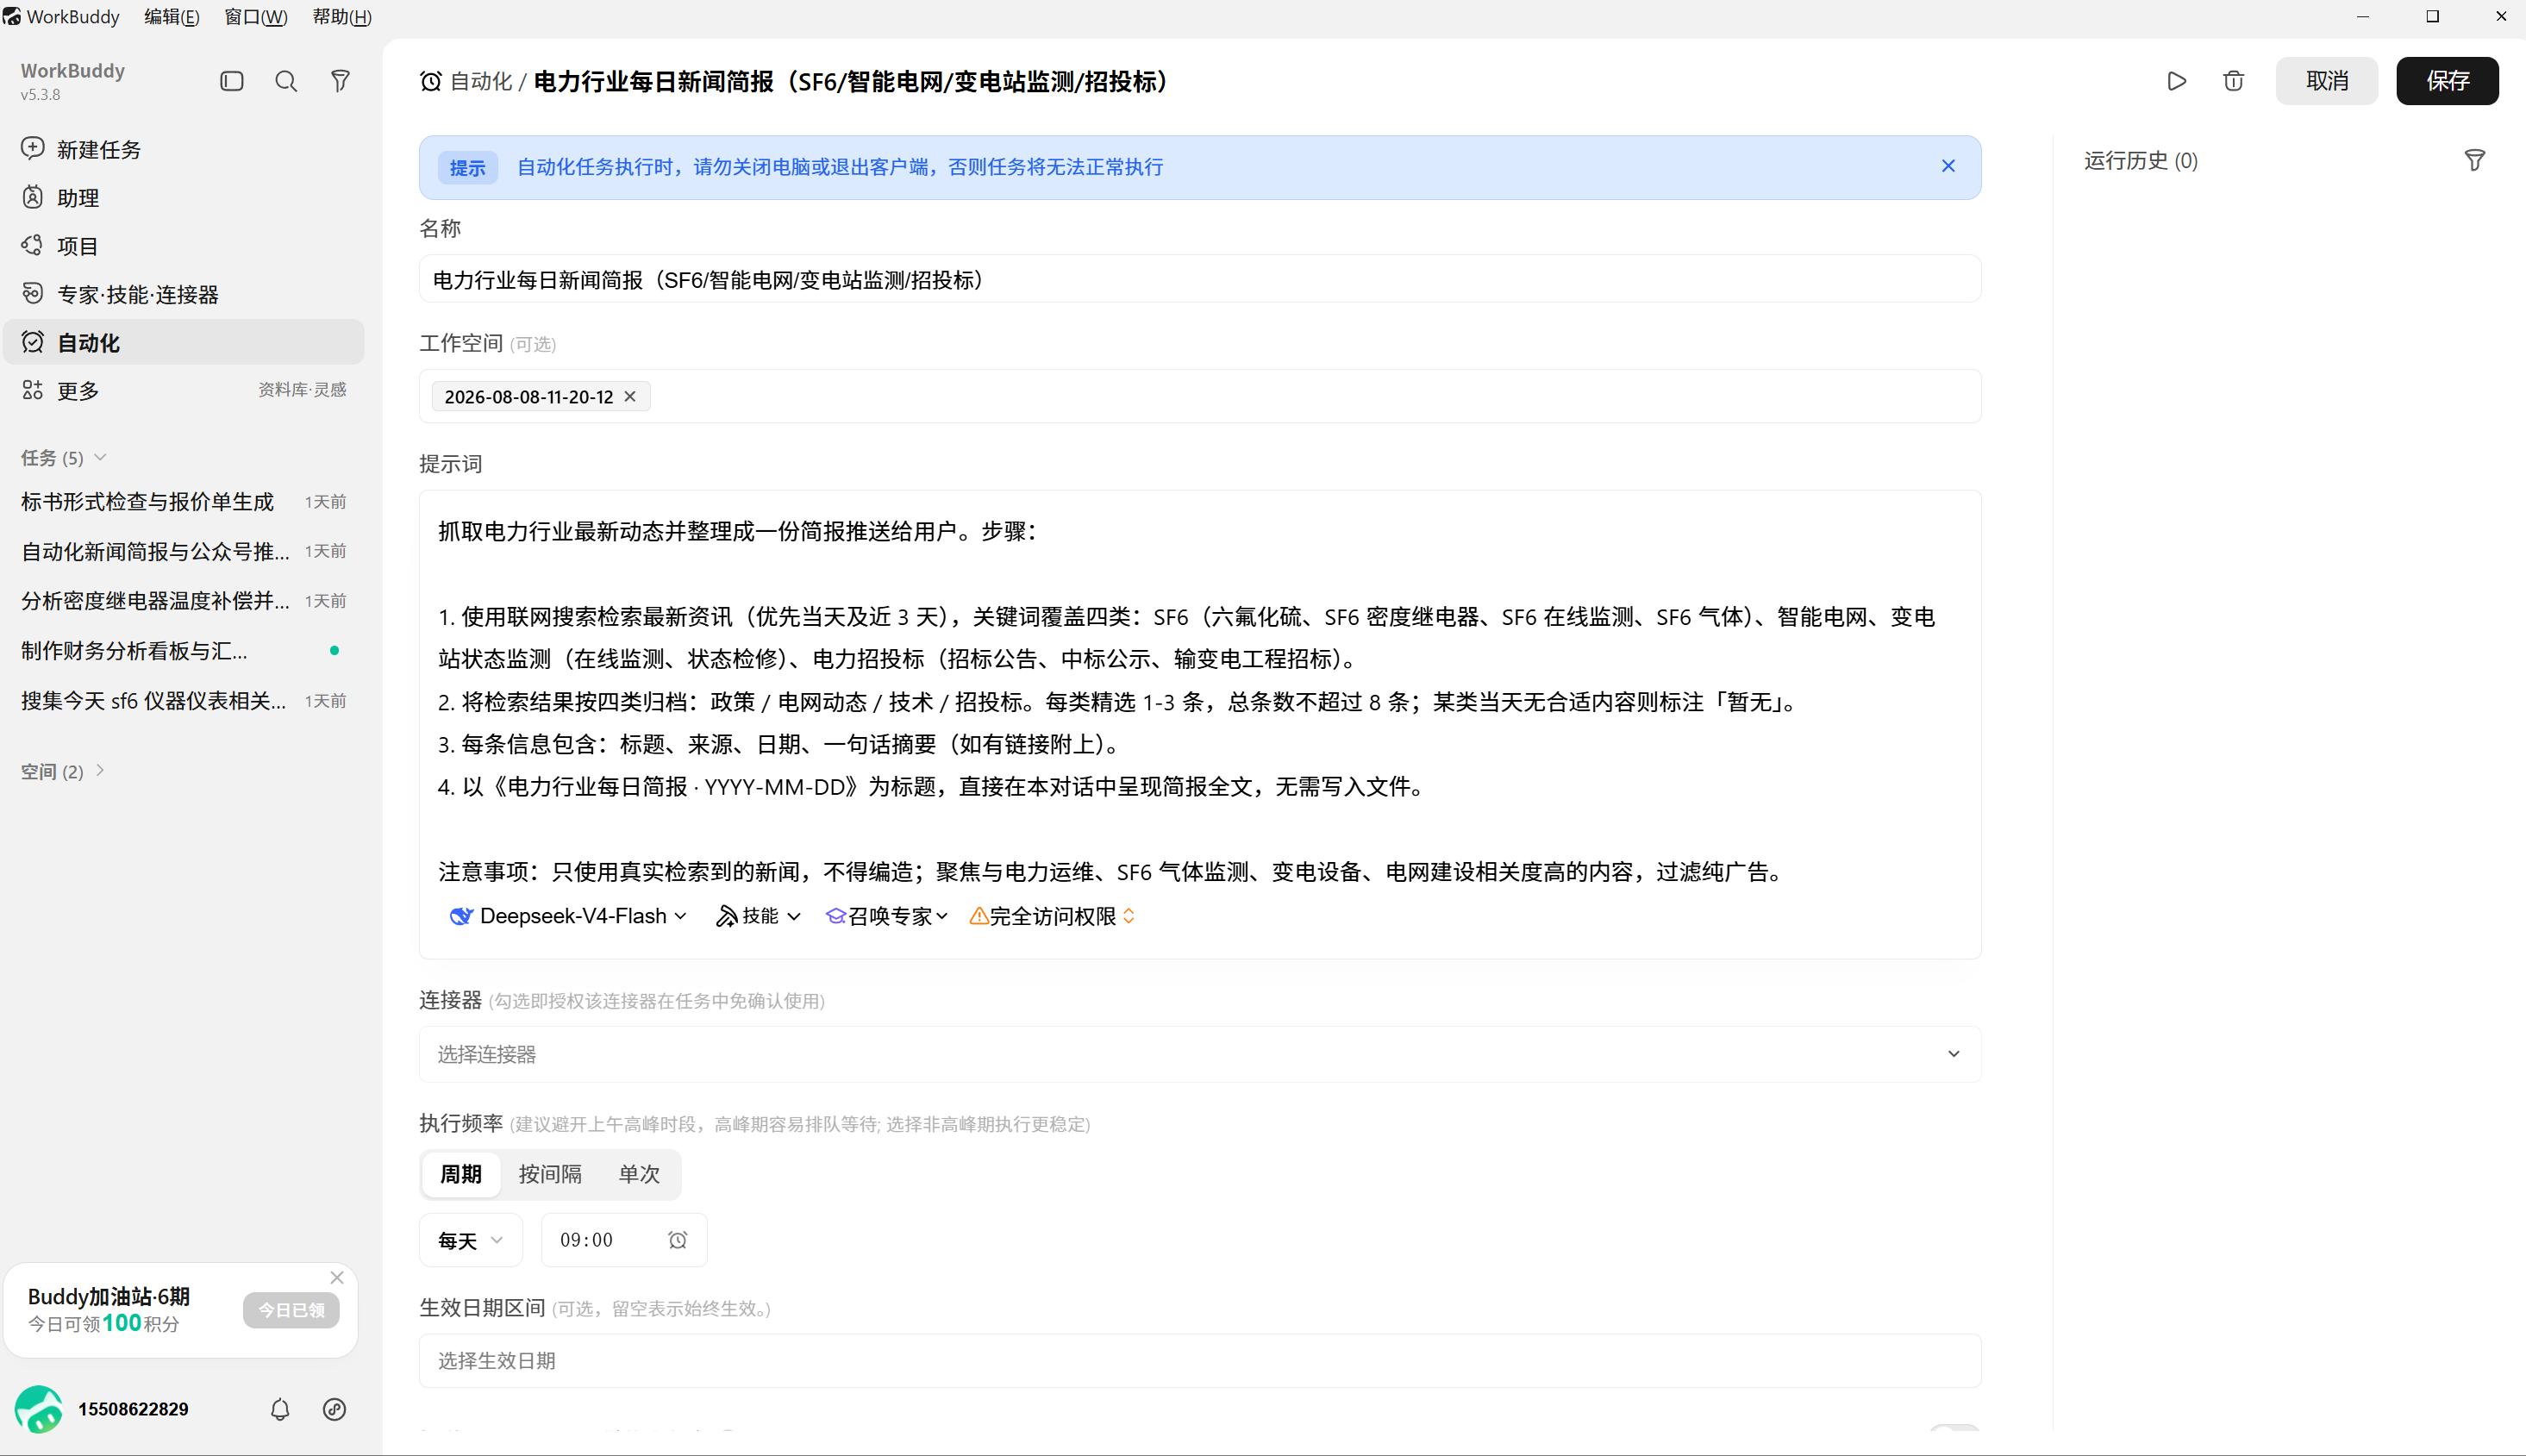2526x1456 pixels.
Task: Open 新建任务 in the sidebar
Action: (184, 149)
